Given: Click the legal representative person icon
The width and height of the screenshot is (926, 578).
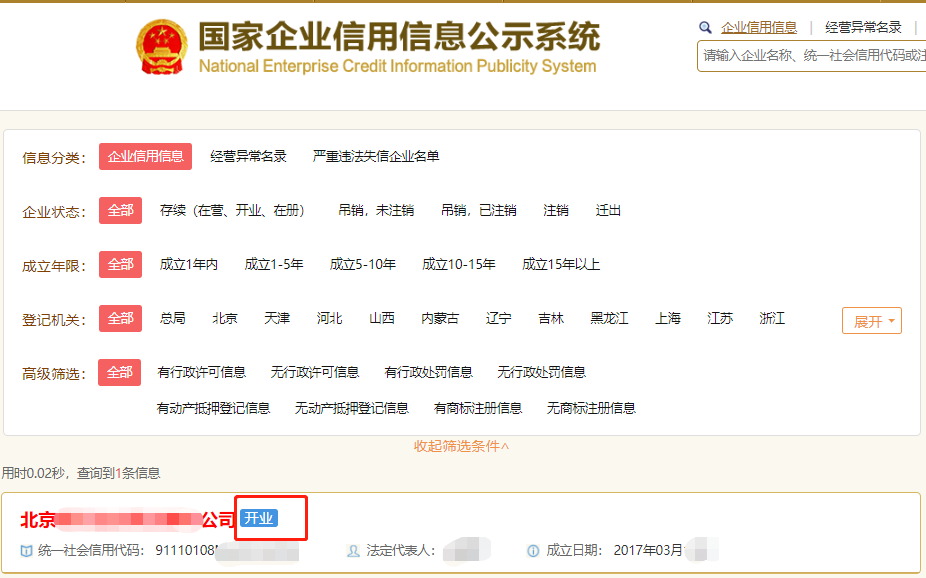Looking at the screenshot, I should (x=353, y=551).
